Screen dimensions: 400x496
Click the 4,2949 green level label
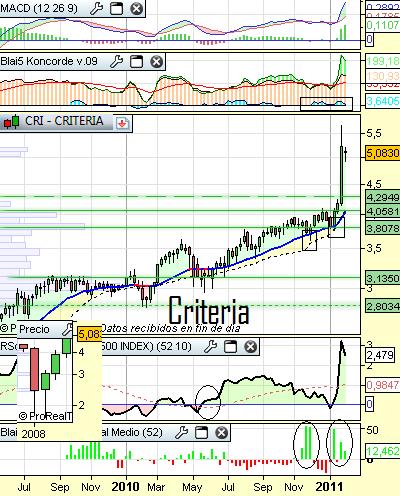[382, 198]
